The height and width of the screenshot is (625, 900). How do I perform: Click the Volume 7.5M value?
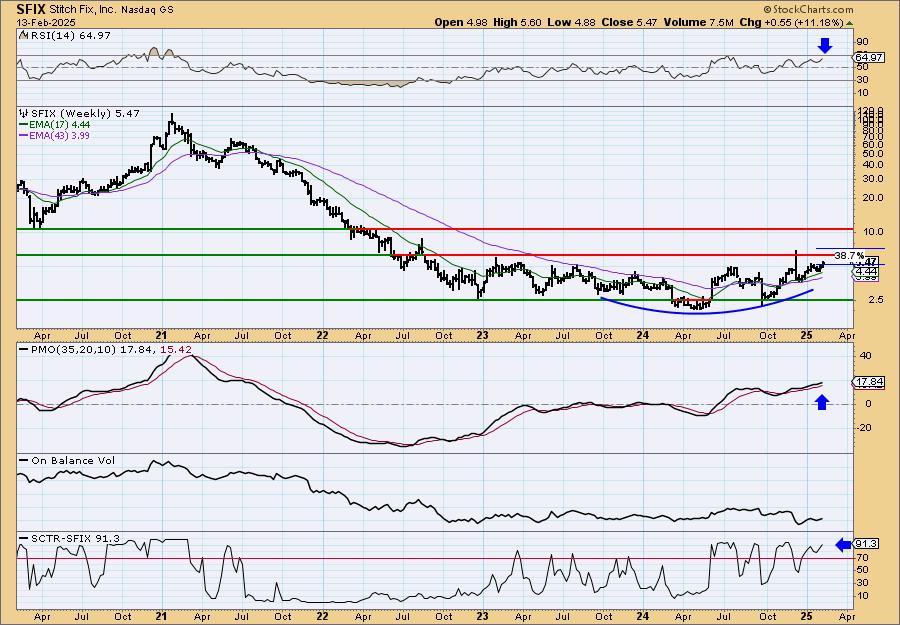(698, 22)
